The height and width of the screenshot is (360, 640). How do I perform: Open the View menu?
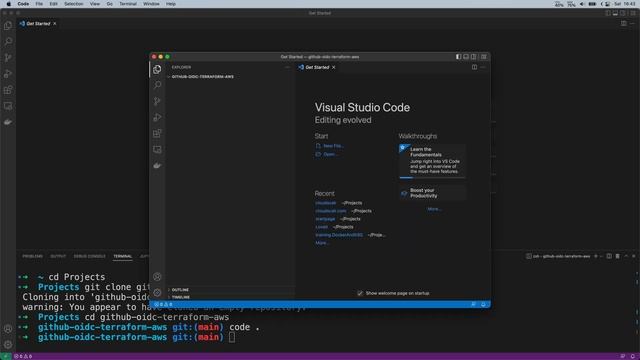[x=95, y=4]
